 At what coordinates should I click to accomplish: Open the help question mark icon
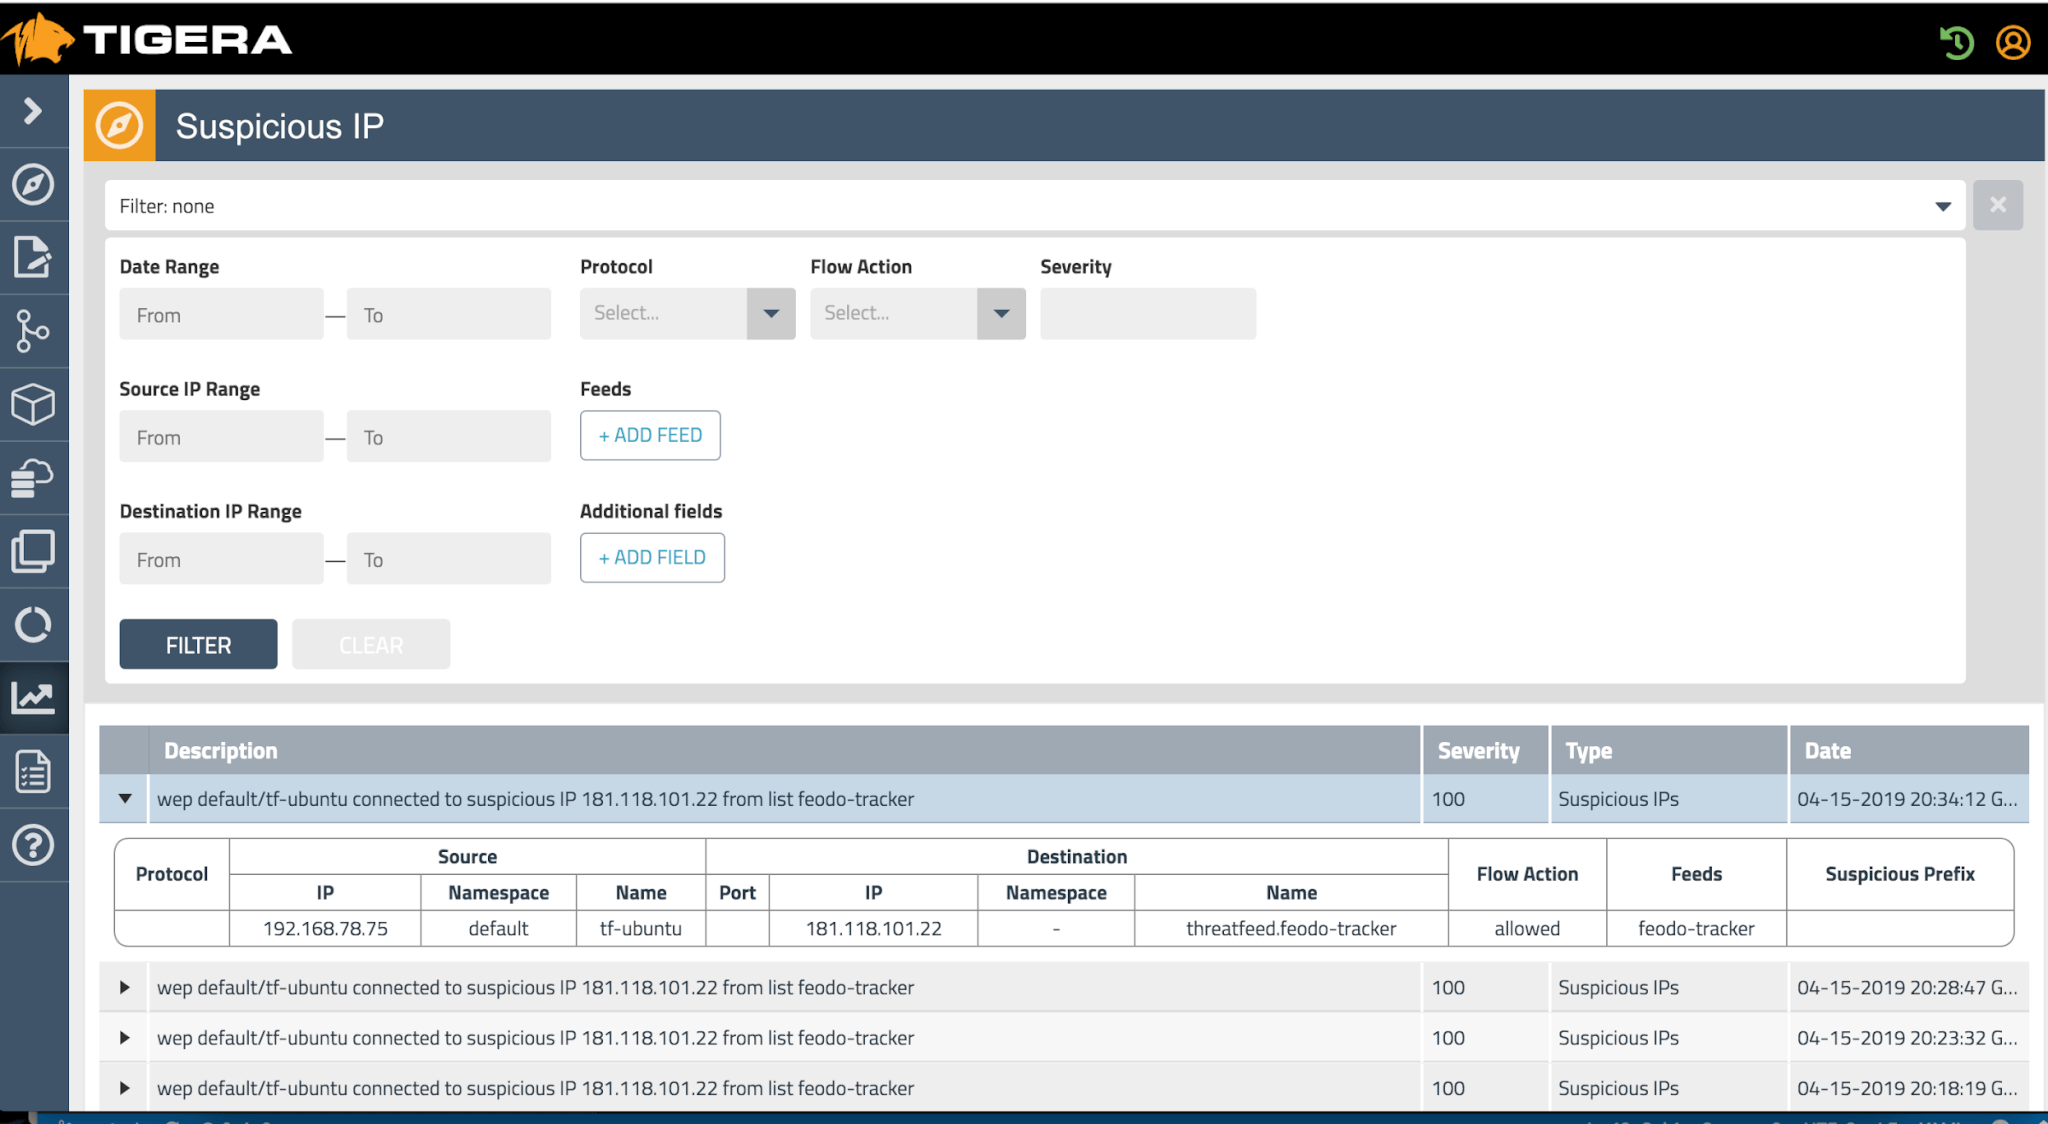pyautogui.click(x=33, y=845)
